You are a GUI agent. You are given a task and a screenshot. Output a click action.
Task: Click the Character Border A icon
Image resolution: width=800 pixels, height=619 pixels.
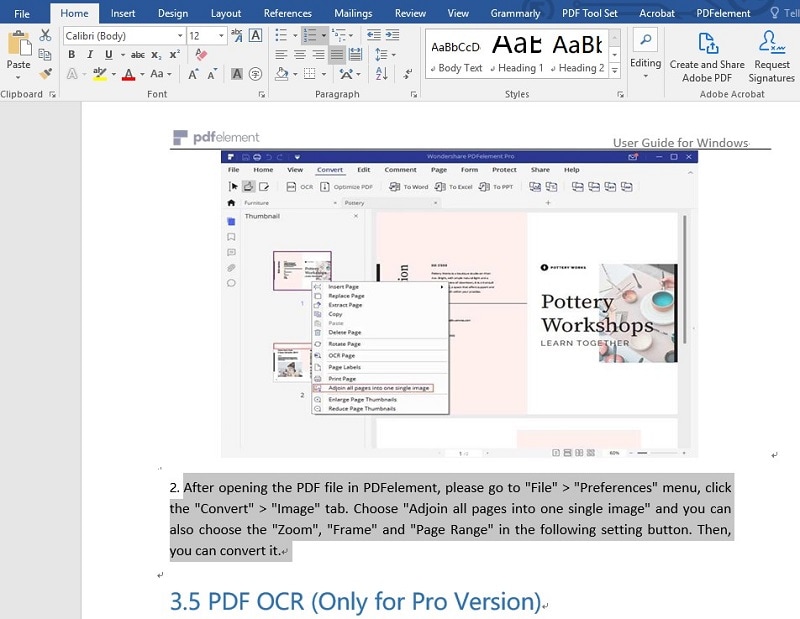pyautogui.click(x=255, y=35)
